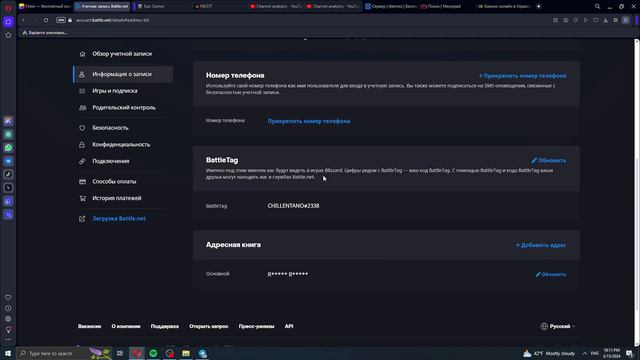This screenshot has width=640, height=360.
Task: Open downloads icon in browser toolbar
Action: (606, 20)
